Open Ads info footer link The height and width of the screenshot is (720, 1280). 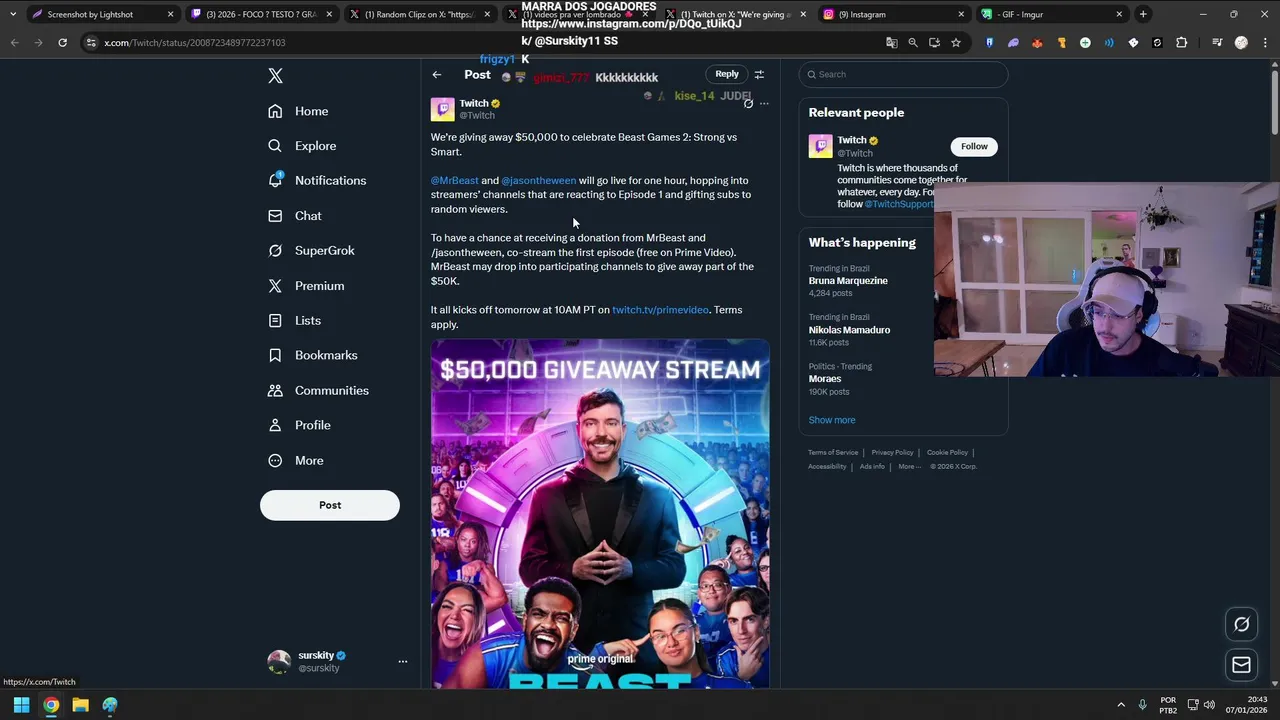pos(872,467)
